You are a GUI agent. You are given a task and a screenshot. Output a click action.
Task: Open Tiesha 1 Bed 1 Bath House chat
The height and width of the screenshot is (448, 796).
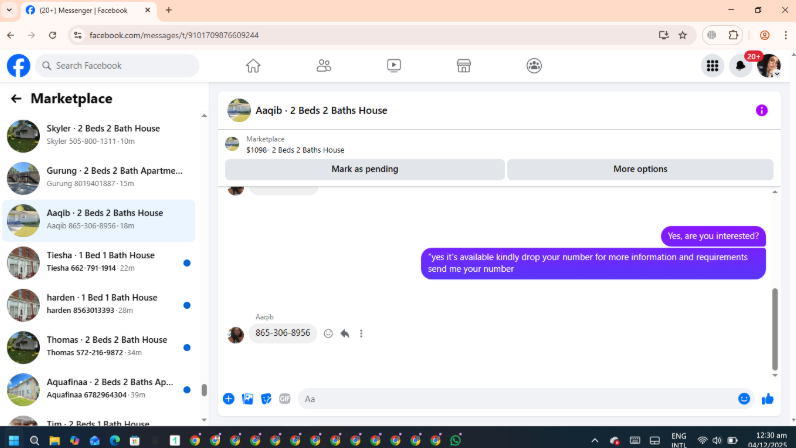99,263
